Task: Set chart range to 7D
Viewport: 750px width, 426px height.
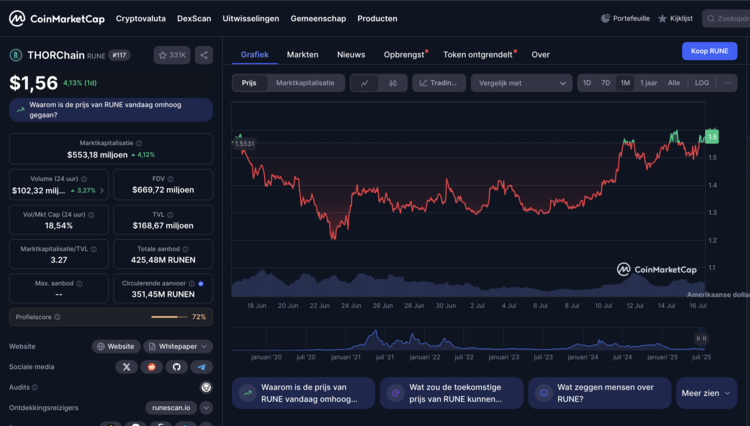Action: 606,83
